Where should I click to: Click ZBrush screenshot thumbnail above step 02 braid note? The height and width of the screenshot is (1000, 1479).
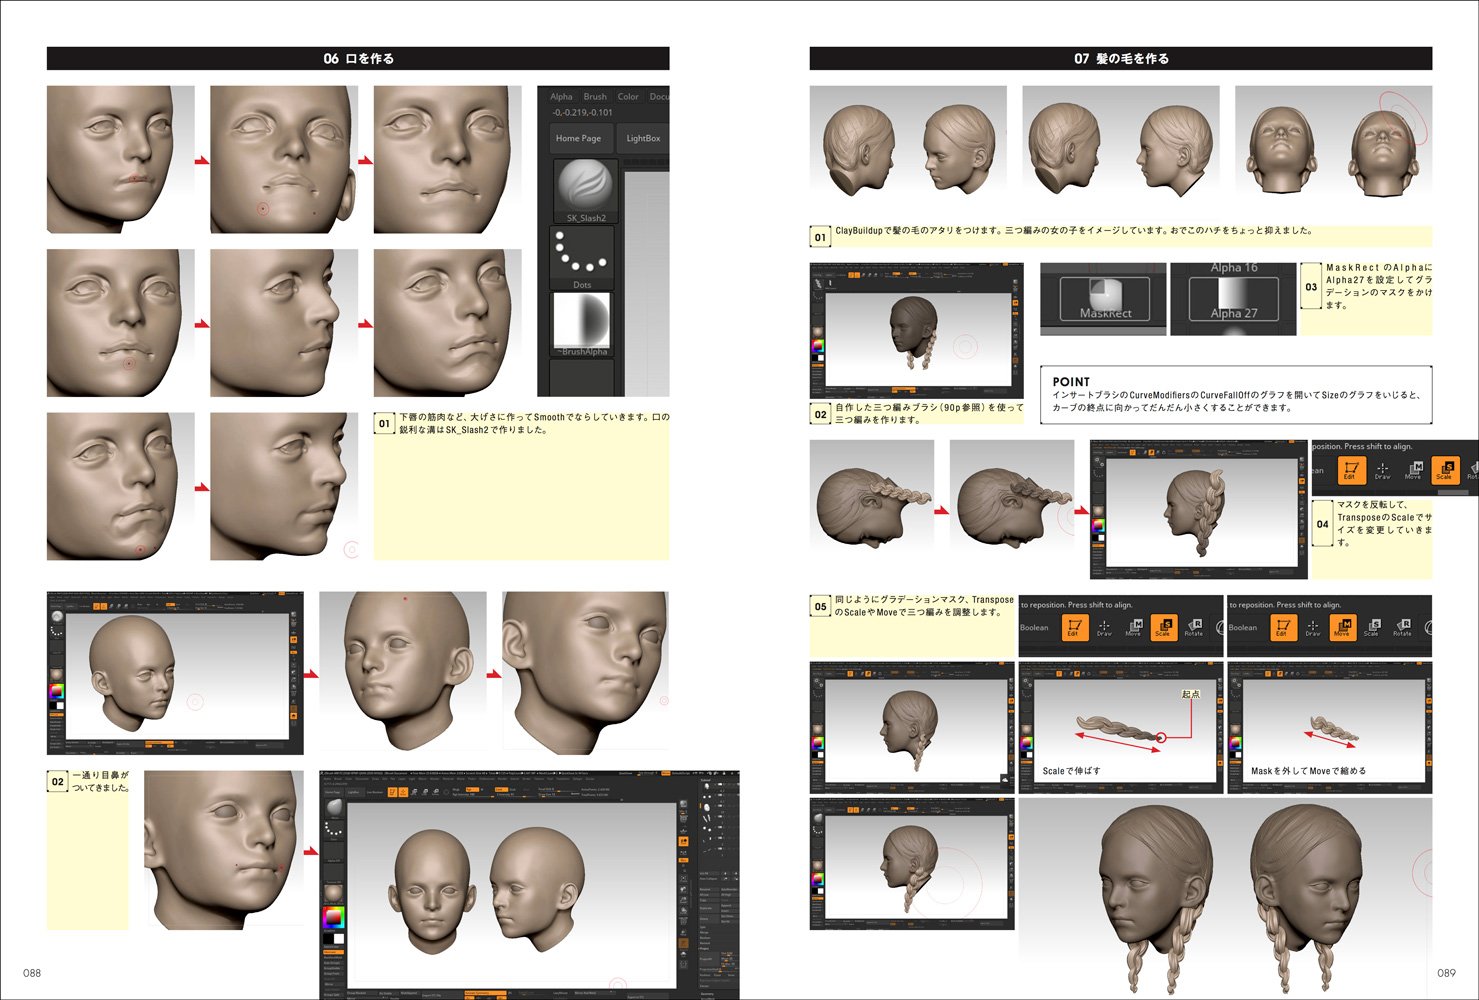[x=916, y=330]
